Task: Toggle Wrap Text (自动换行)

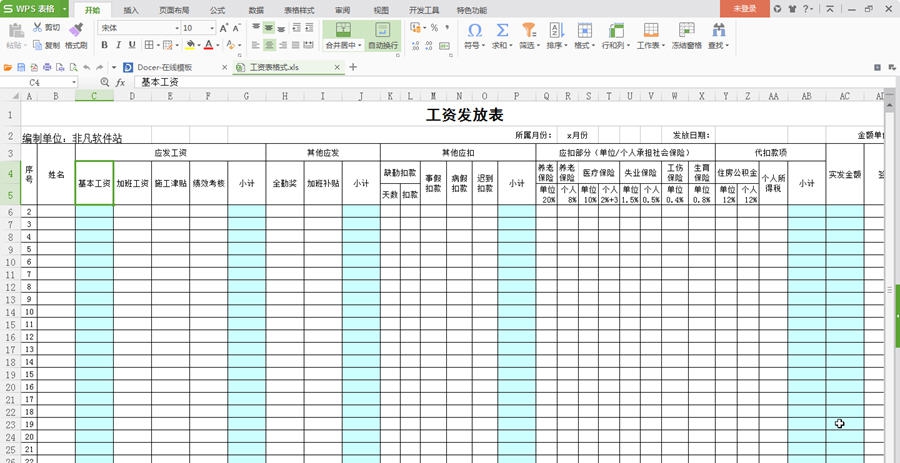Action: [x=383, y=35]
